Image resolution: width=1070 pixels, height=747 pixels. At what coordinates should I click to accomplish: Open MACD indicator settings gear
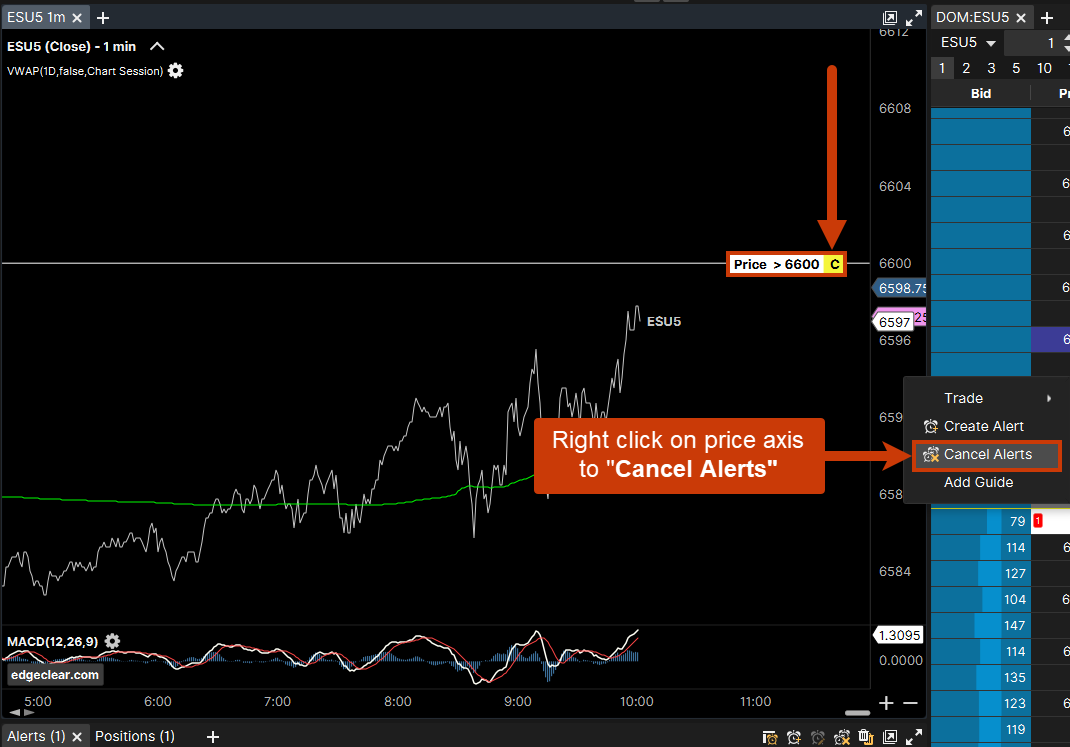112,641
